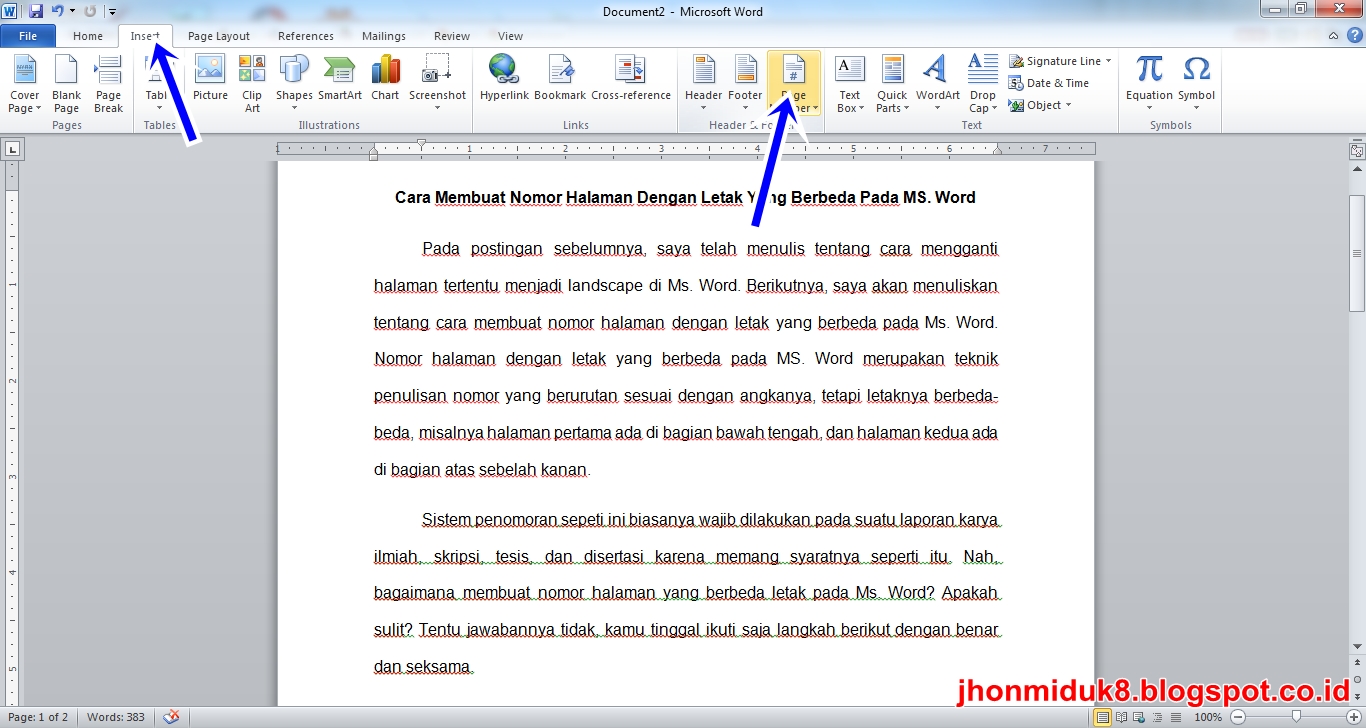Insert a Chart
Screen dimensions: 1366x728
pos(385,78)
